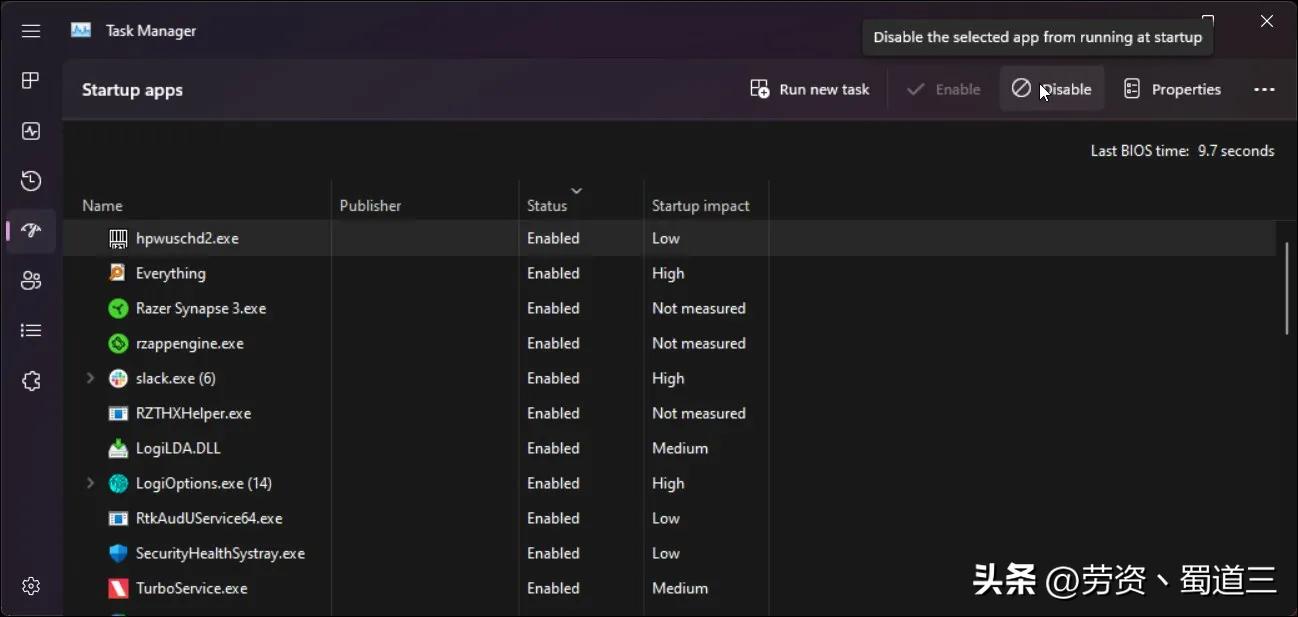Select the Everything startup entry
Screen dimensions: 1298x617
point(171,273)
